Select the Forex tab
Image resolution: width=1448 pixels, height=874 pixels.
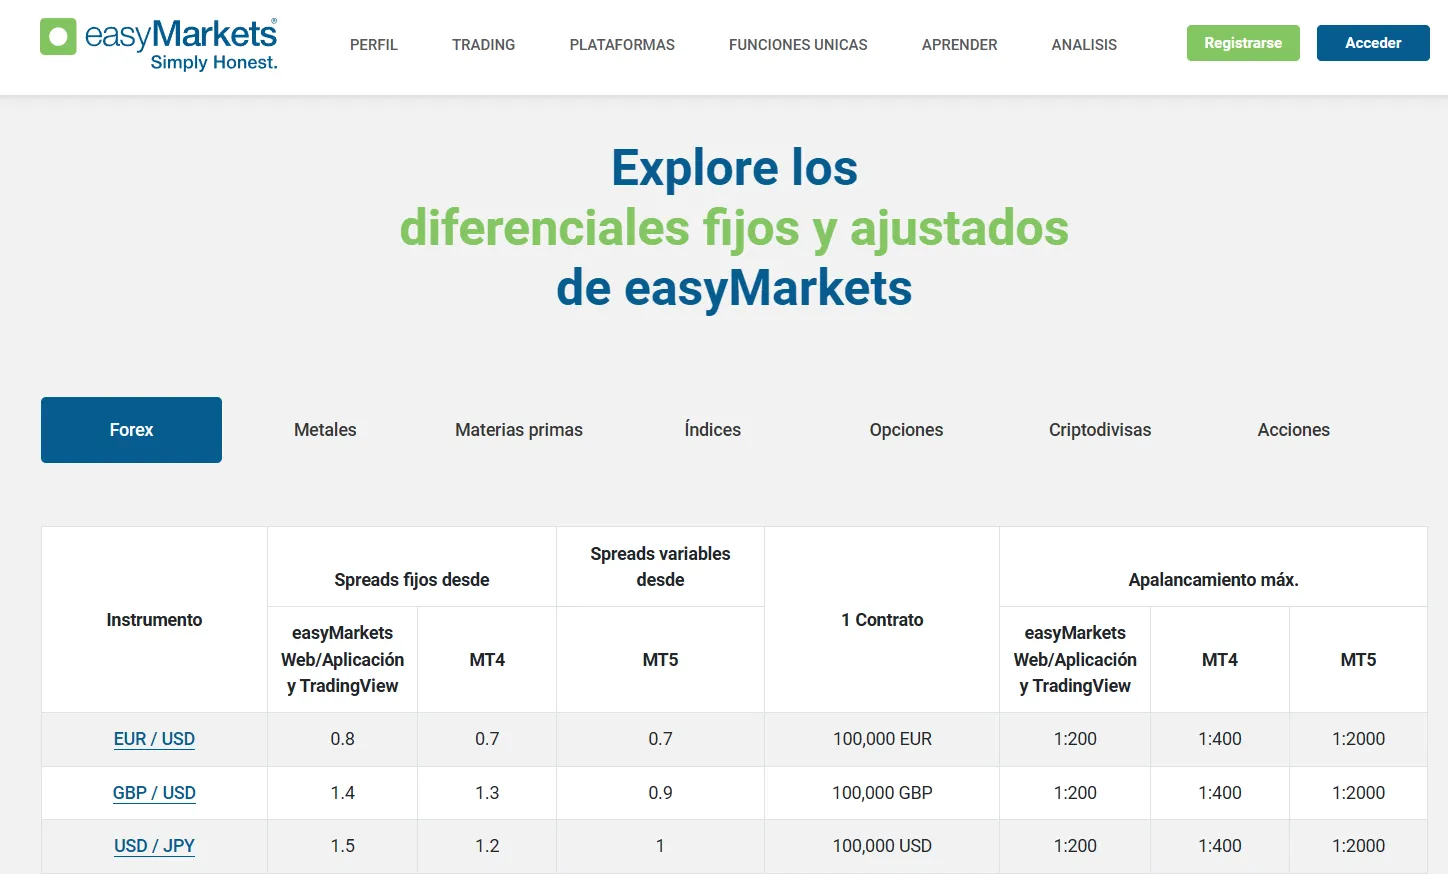[x=131, y=430]
